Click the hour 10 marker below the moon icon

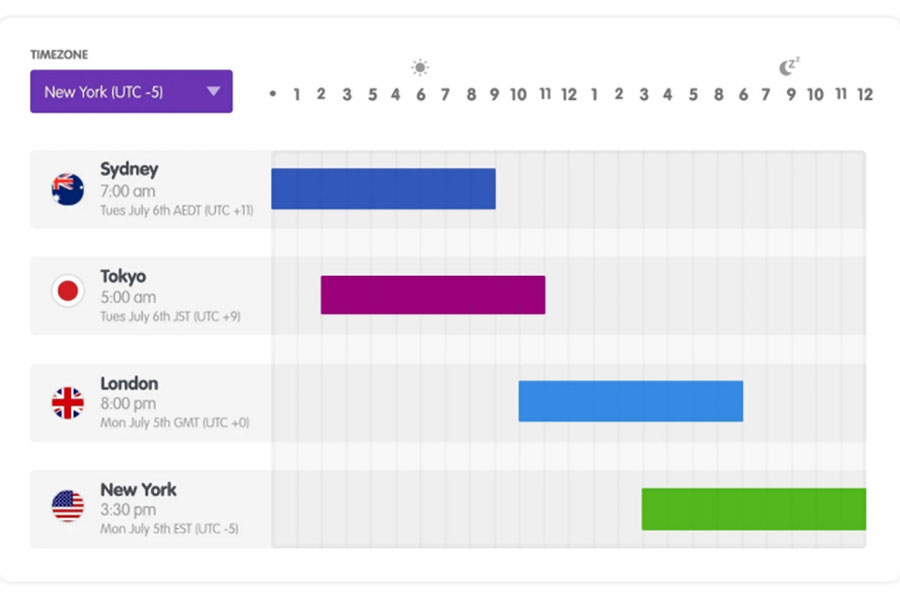[x=815, y=94]
